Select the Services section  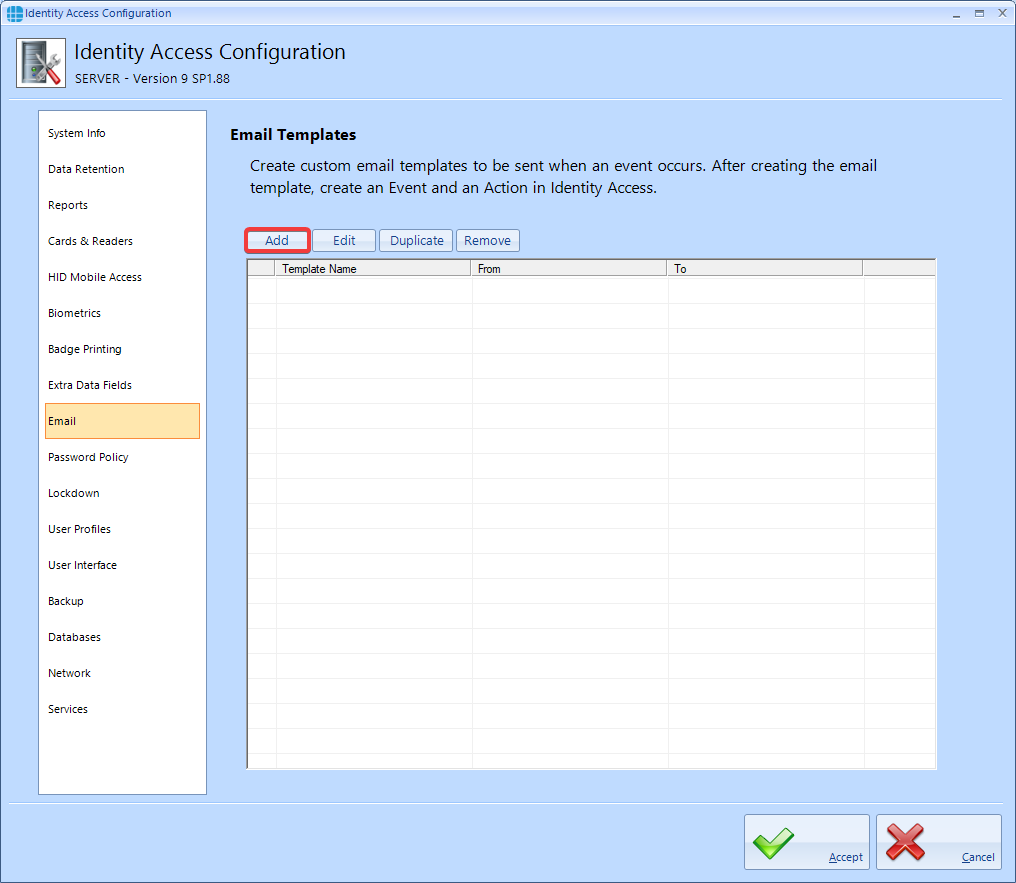(122, 709)
